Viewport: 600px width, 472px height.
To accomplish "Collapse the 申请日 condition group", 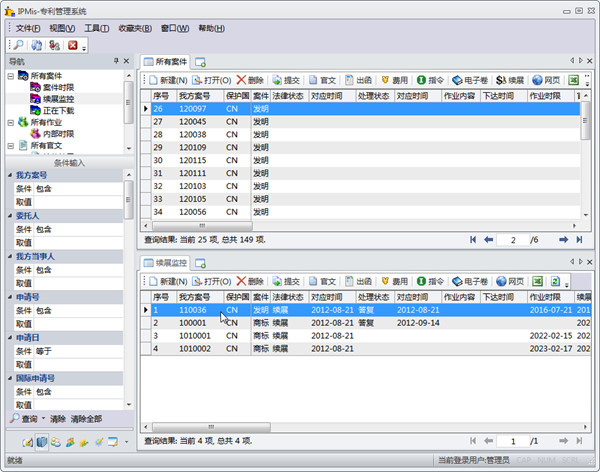I will [10, 338].
